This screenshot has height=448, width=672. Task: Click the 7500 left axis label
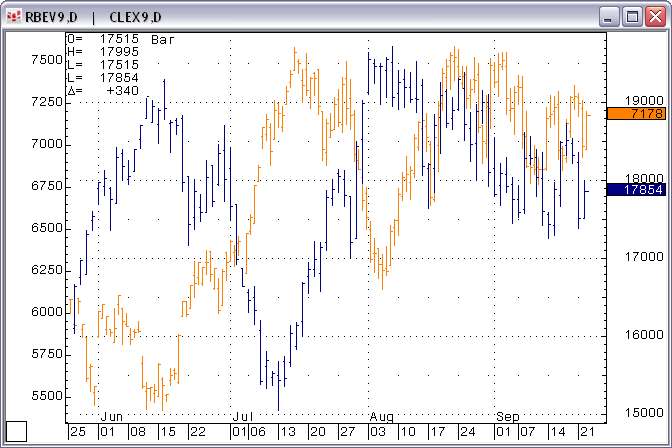(x=47, y=60)
